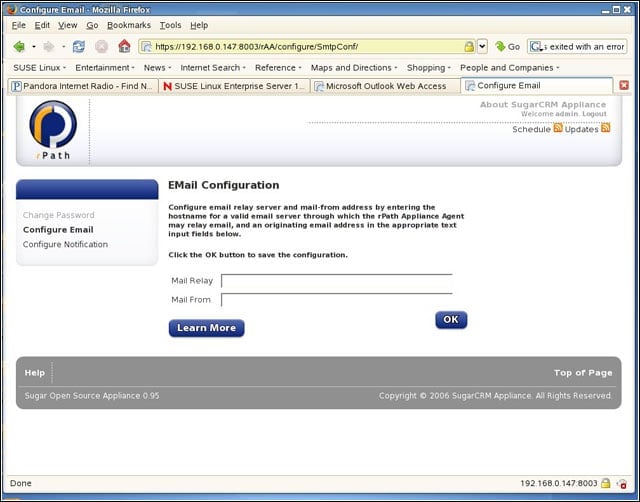
Task: Close current tab with red X
Action: click(624, 85)
